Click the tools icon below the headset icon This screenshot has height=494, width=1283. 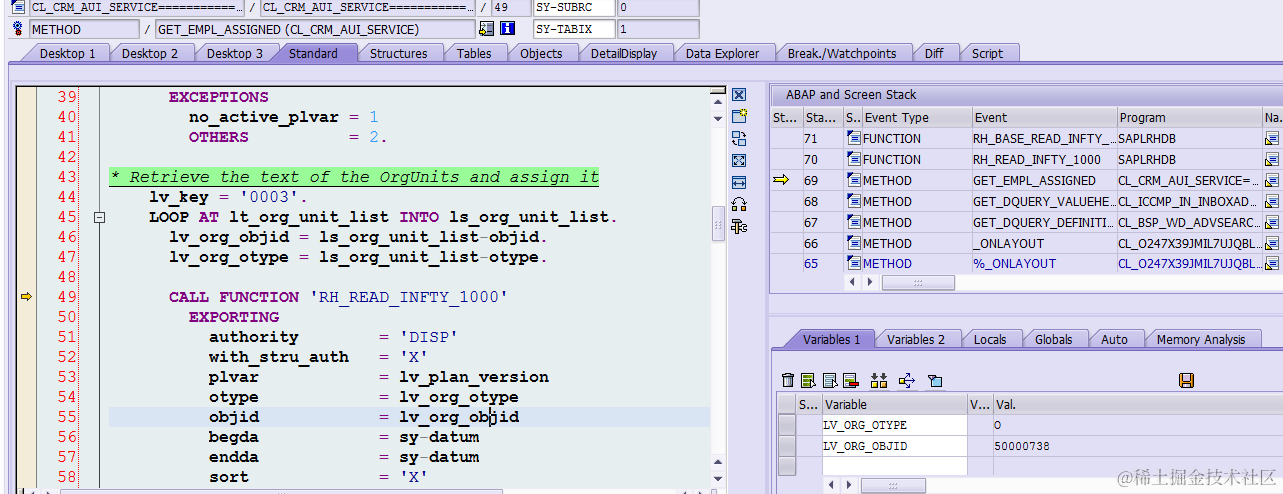coord(739,227)
